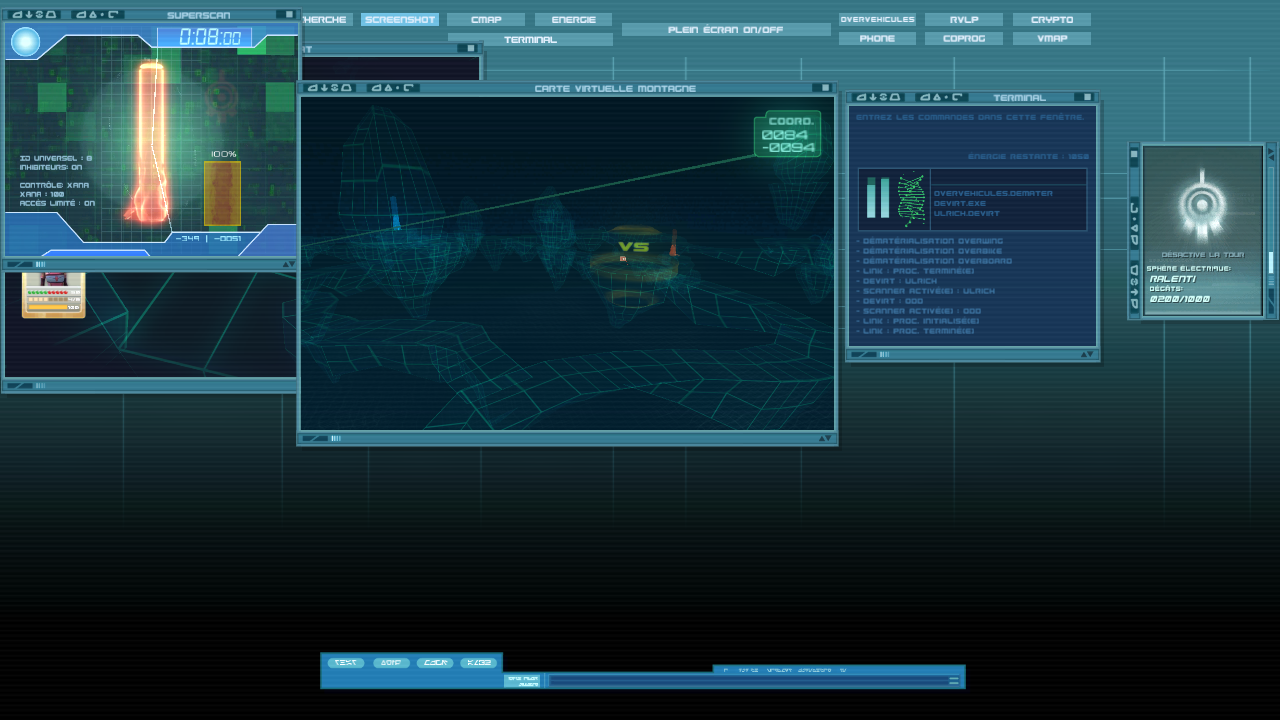Open the SCREENSHOT function button

pyautogui.click(x=400, y=20)
